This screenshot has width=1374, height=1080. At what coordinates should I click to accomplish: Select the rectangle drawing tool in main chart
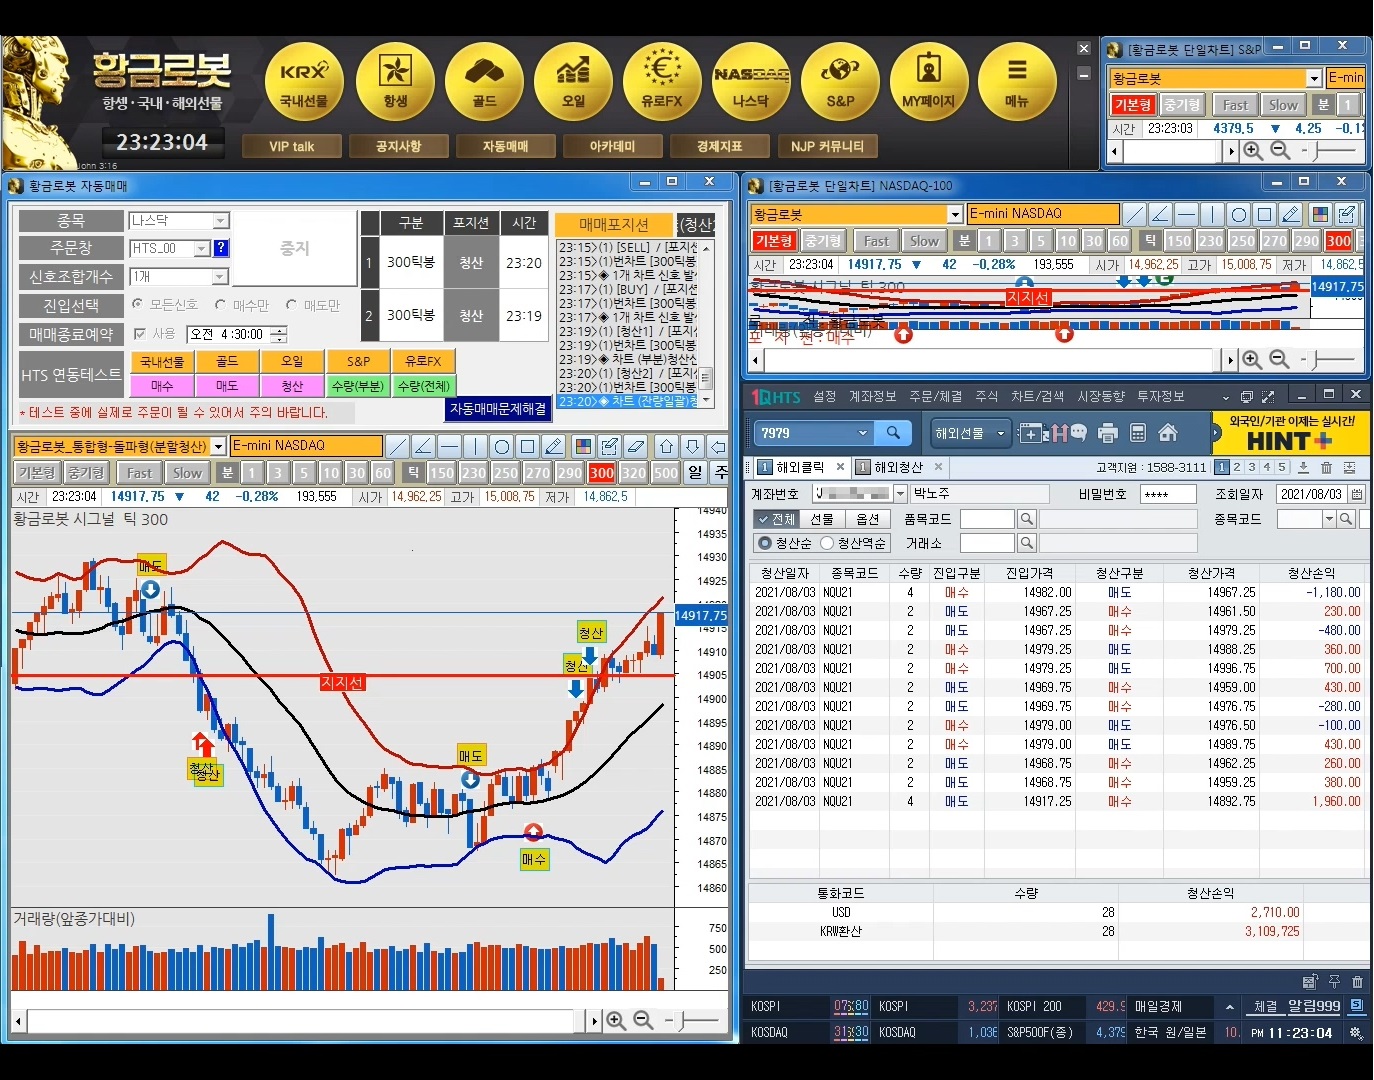527,446
